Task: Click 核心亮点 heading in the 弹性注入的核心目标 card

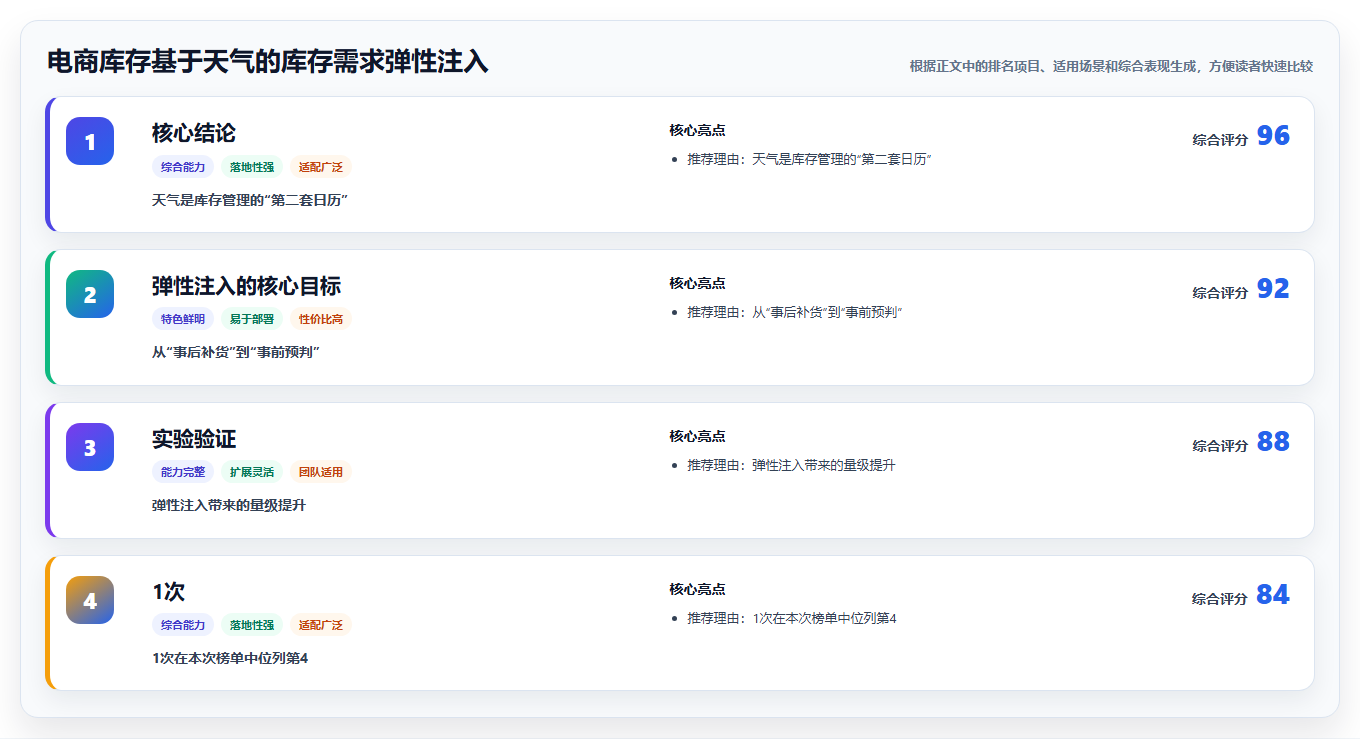Action: pyautogui.click(x=697, y=283)
